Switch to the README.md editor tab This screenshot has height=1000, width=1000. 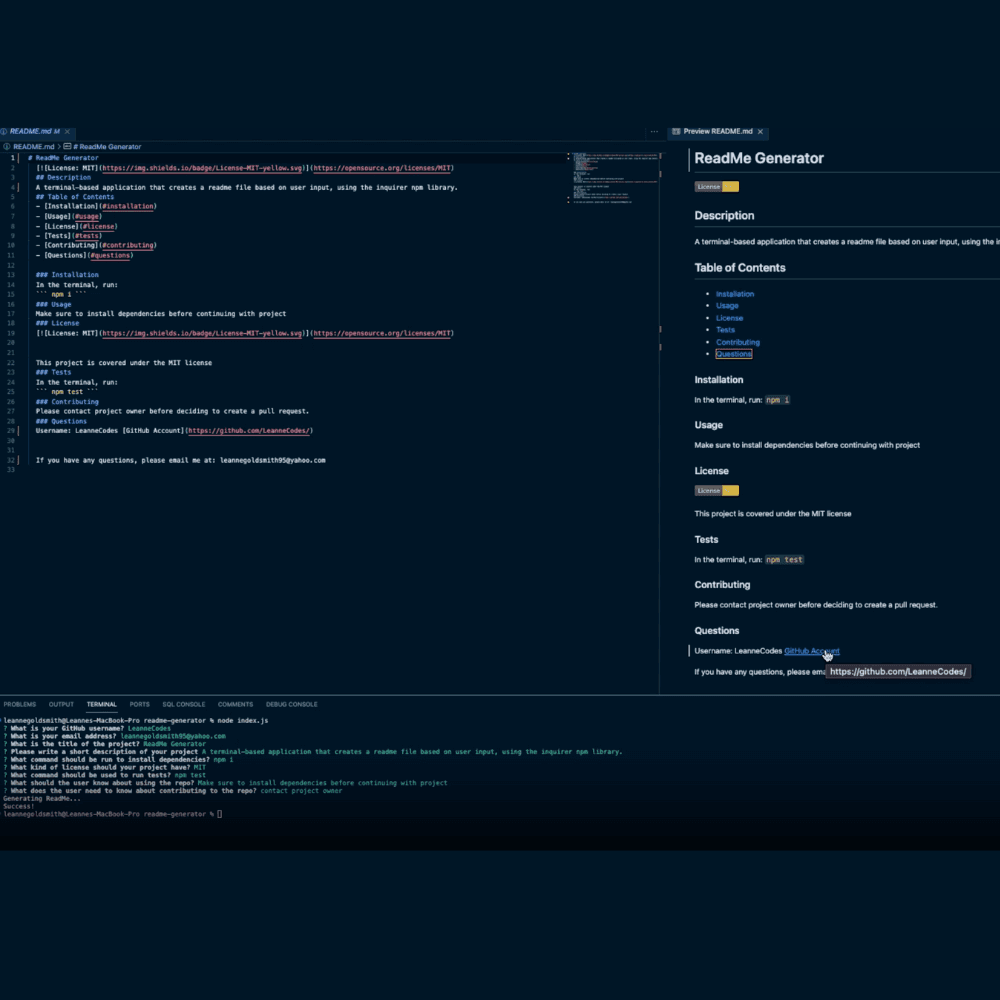[x=34, y=131]
